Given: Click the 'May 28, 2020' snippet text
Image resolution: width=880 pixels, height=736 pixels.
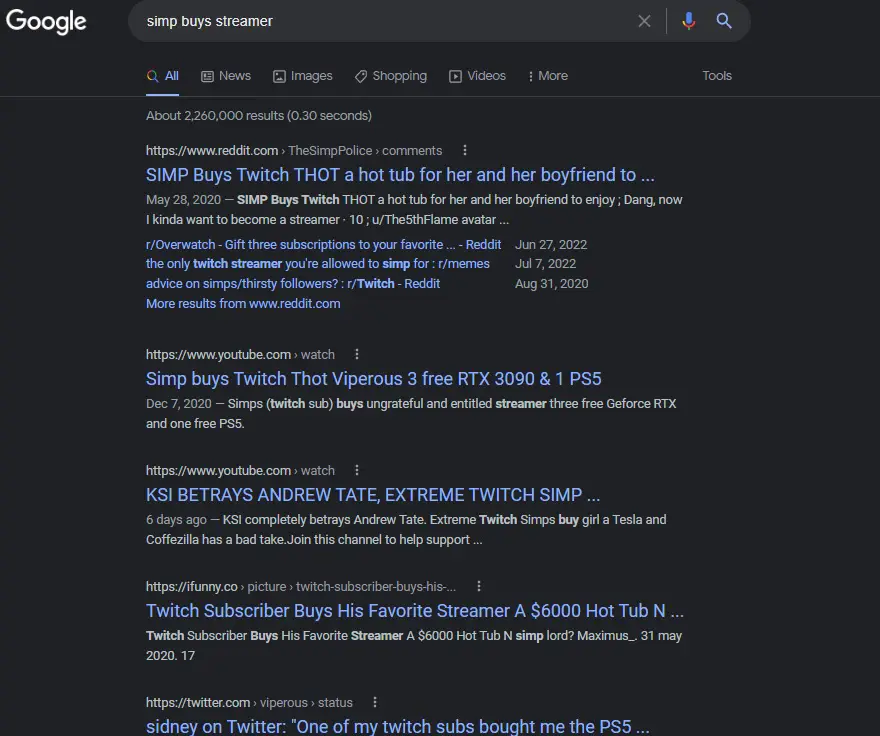Looking at the screenshot, I should pos(184,200).
